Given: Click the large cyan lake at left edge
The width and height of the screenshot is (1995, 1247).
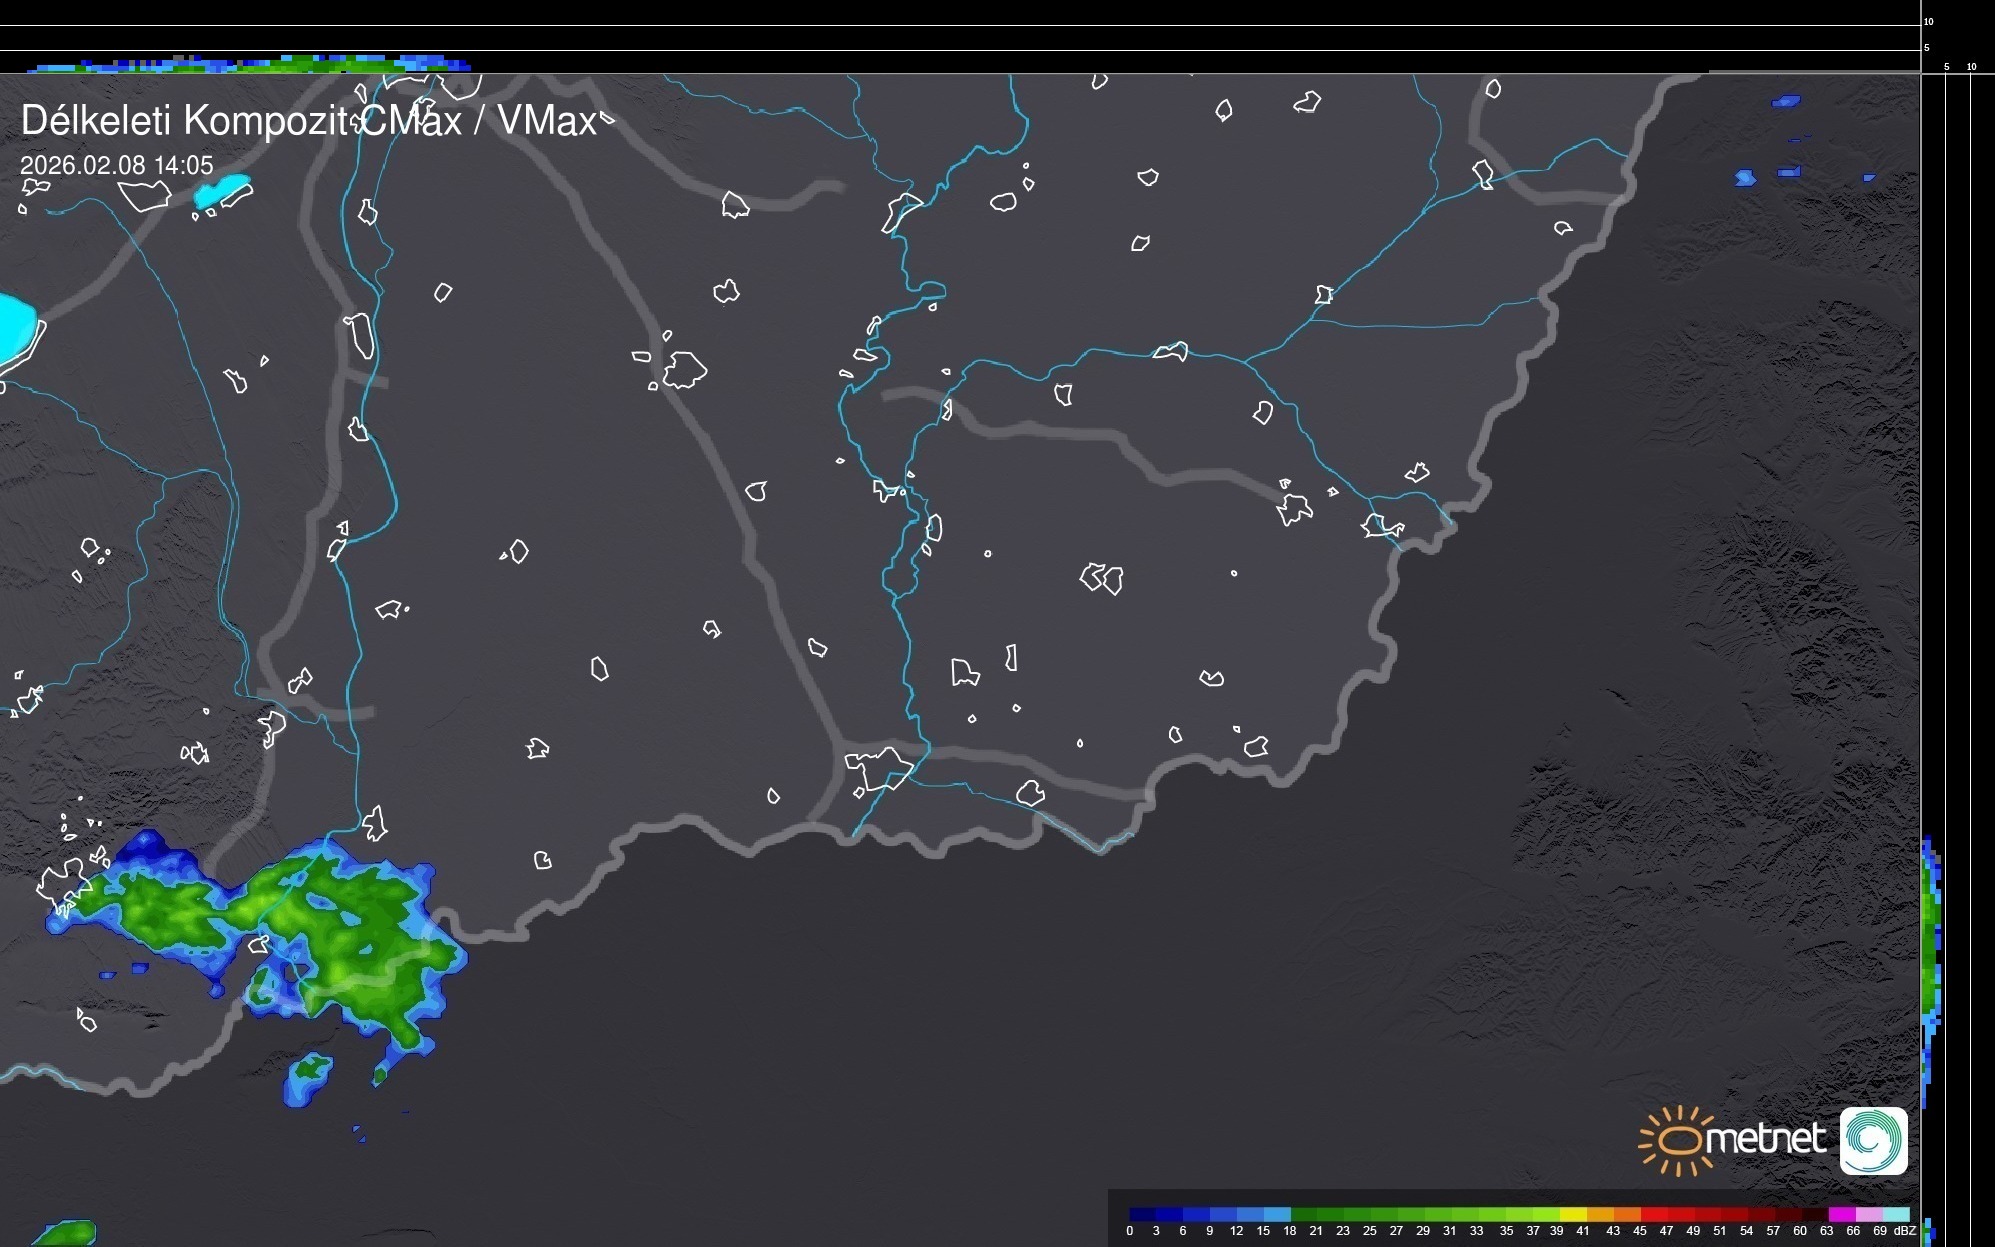Looking at the screenshot, I should 15,328.
